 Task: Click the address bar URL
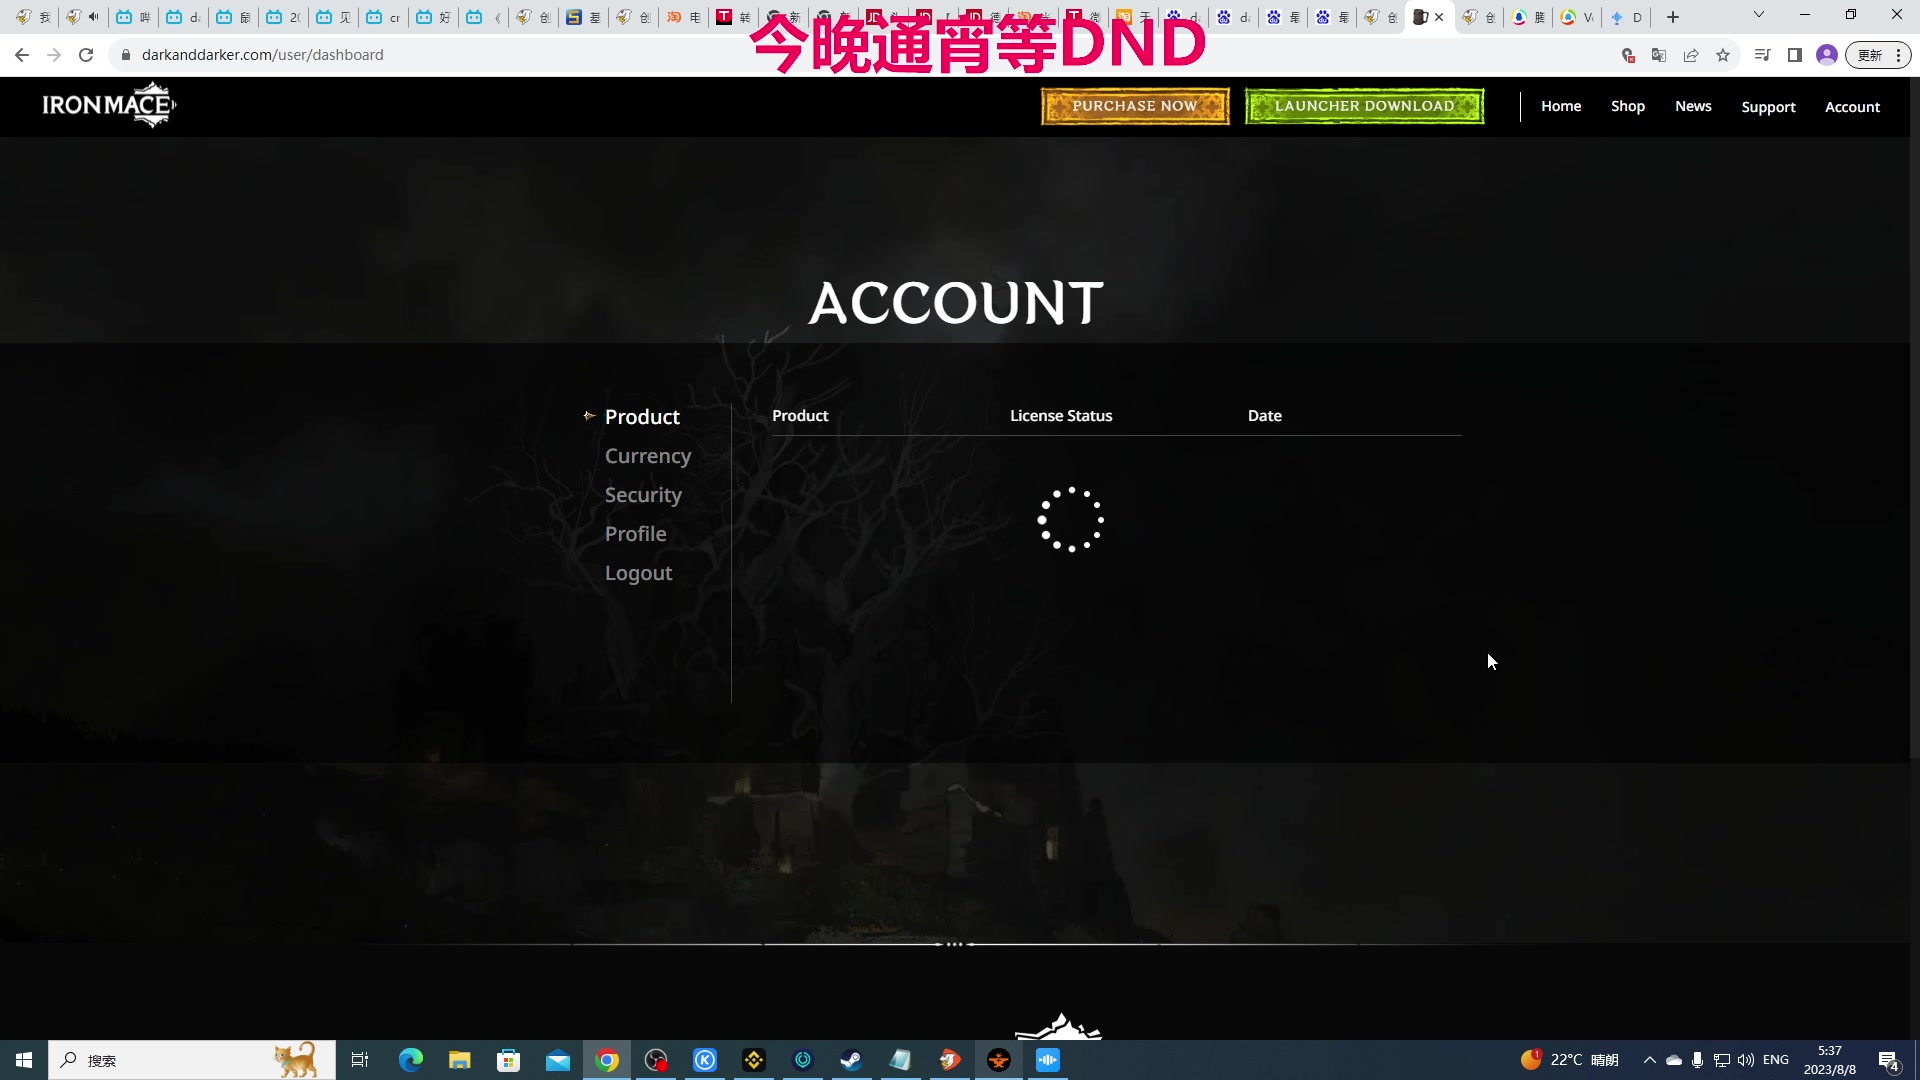262,55
